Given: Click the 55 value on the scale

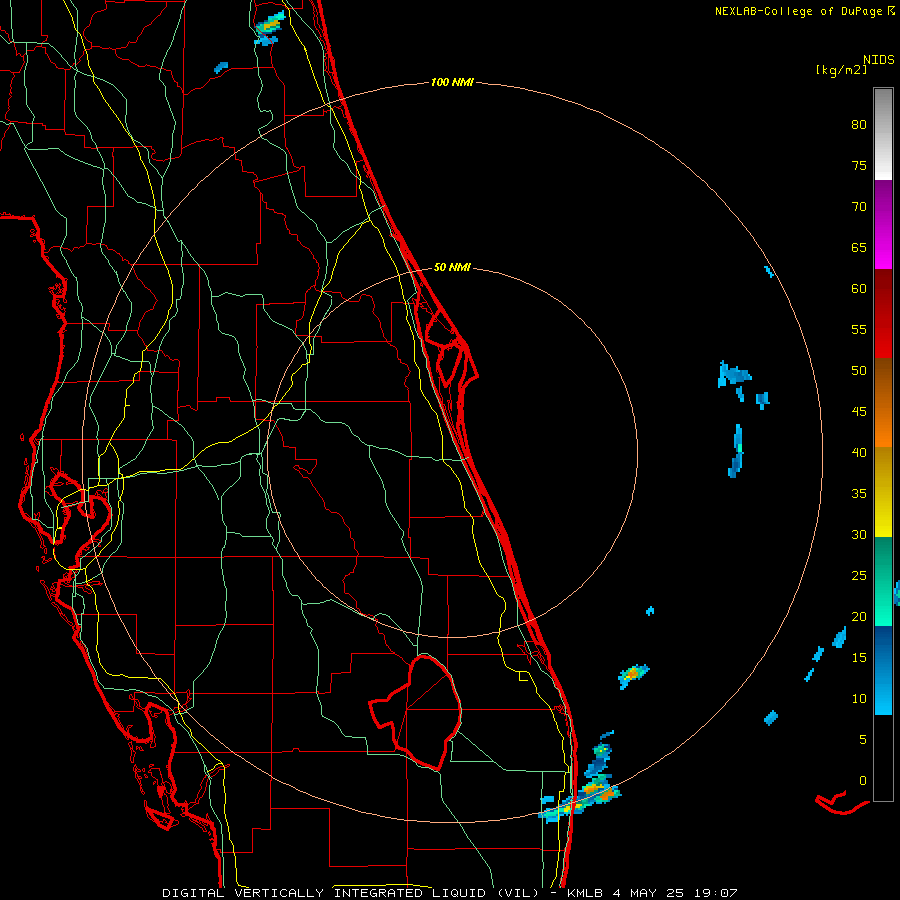Looking at the screenshot, I should (x=859, y=329).
